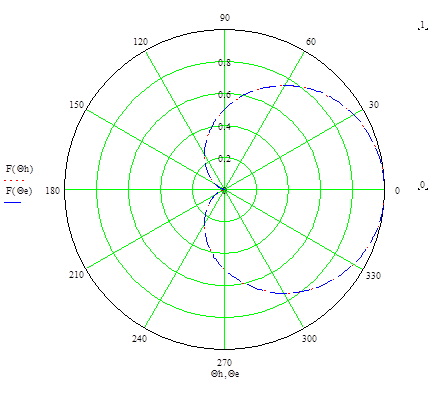Select the 180 degree angle label

[x=53, y=191]
